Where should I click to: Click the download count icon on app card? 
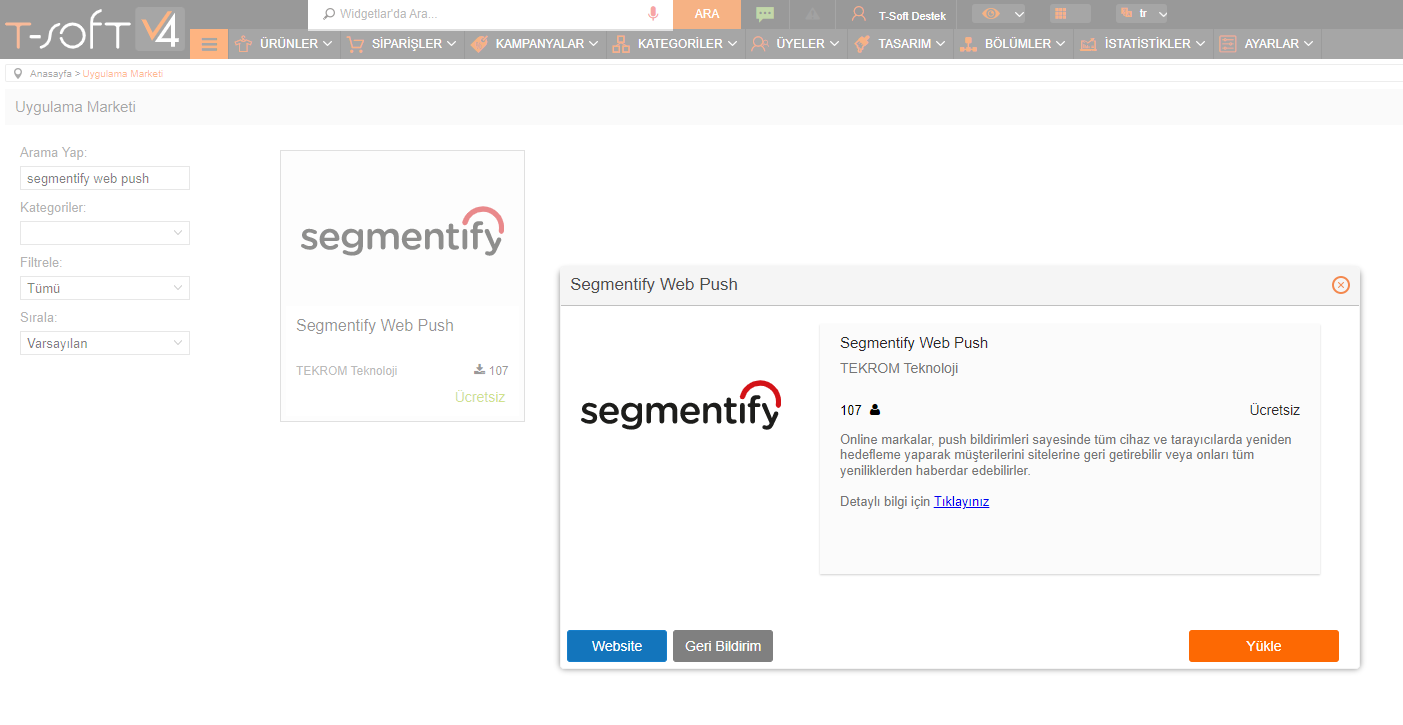(480, 370)
